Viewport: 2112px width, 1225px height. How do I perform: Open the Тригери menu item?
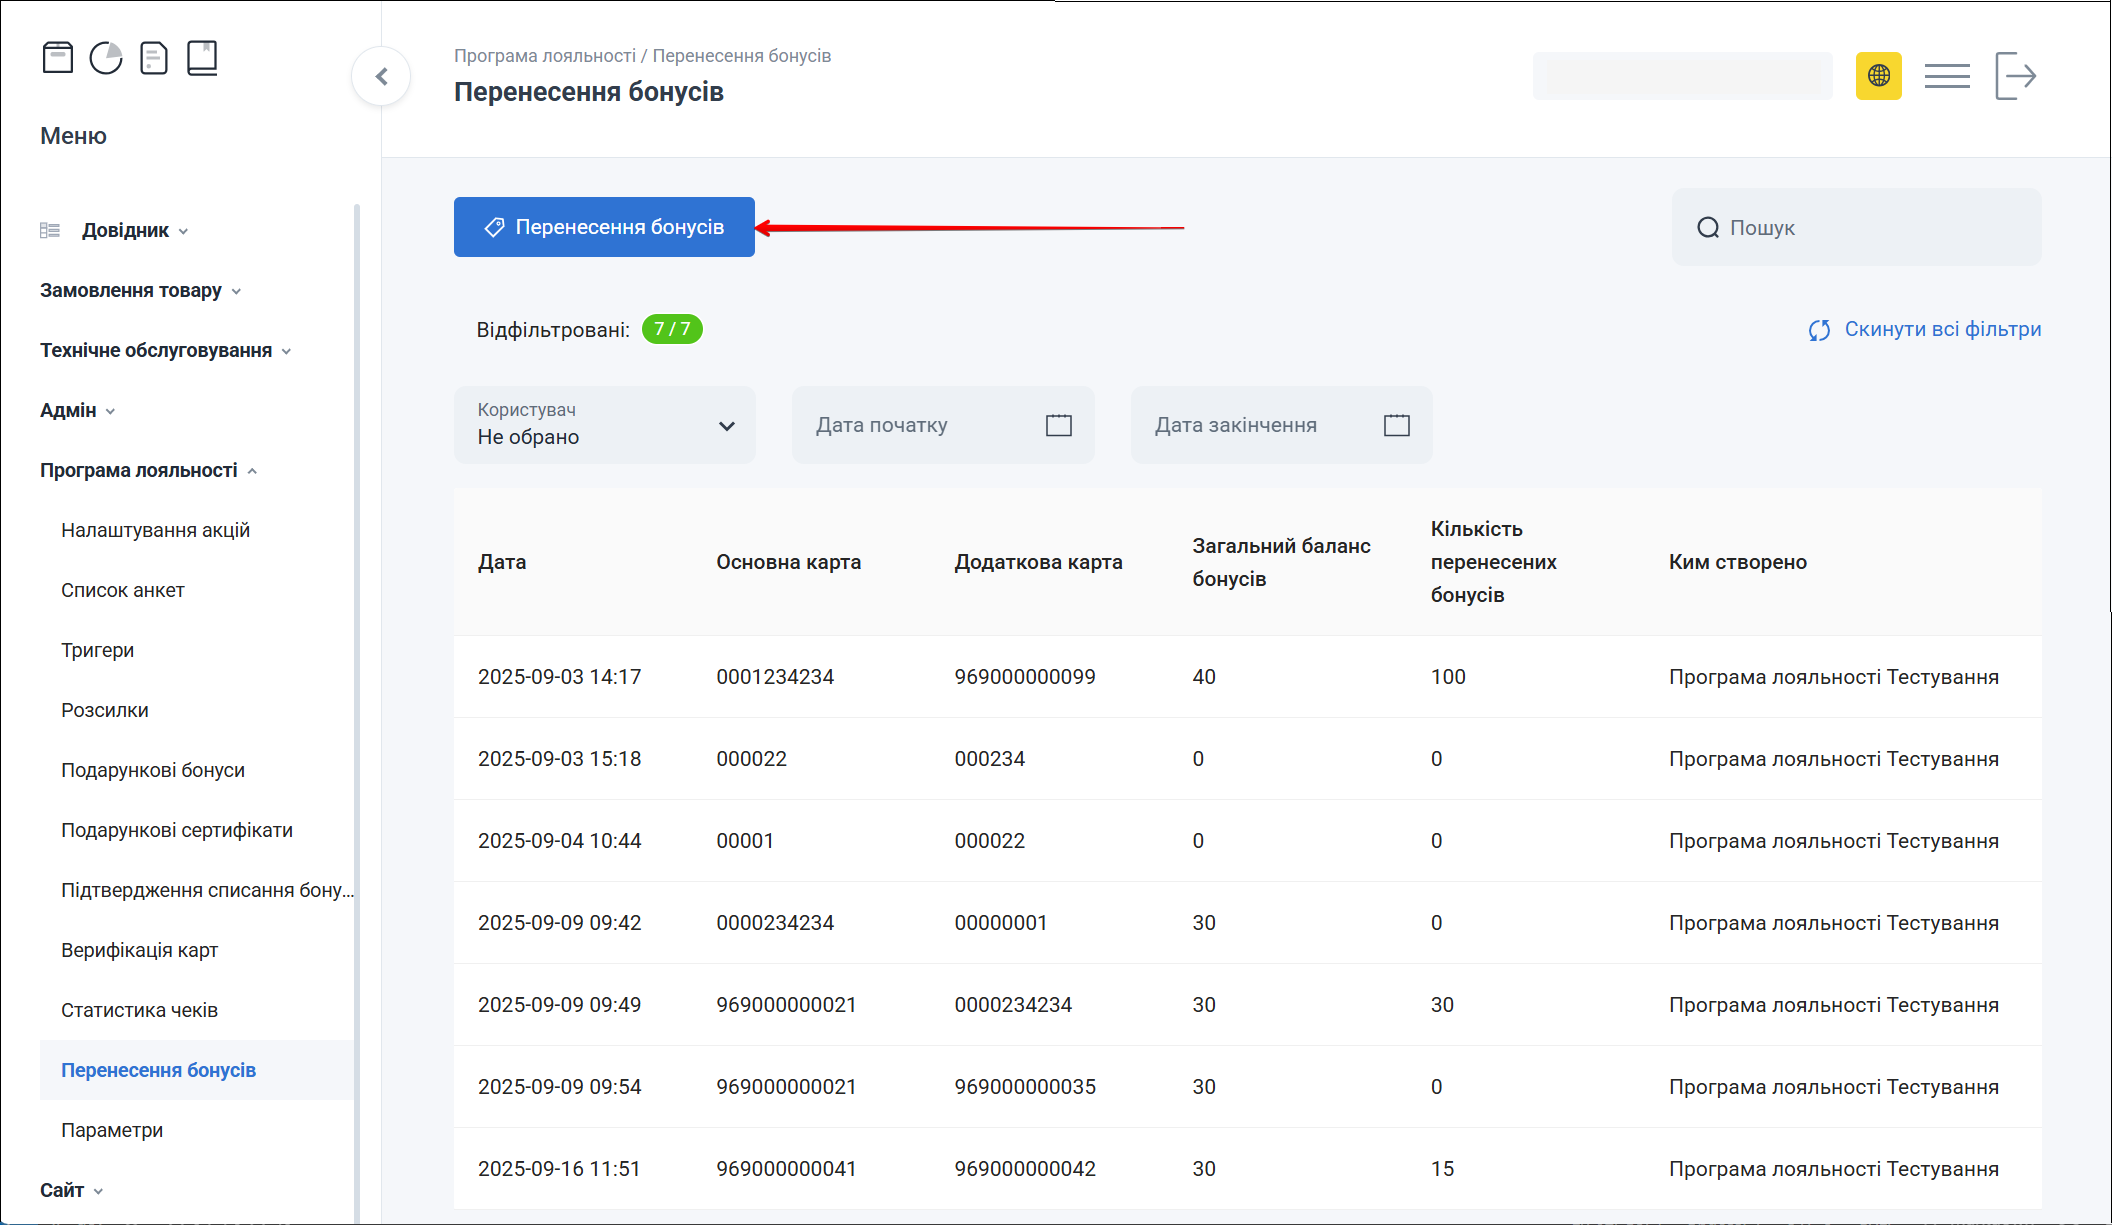tap(97, 650)
